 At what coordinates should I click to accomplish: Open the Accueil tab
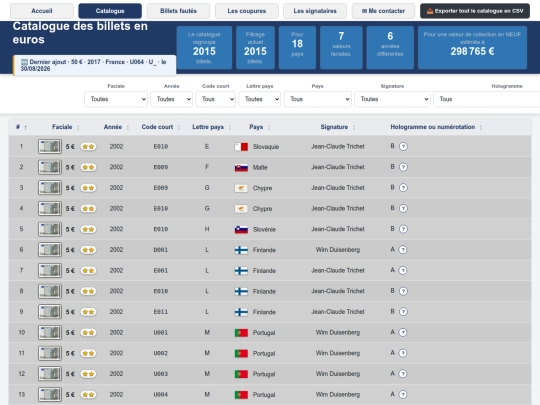coord(42,11)
